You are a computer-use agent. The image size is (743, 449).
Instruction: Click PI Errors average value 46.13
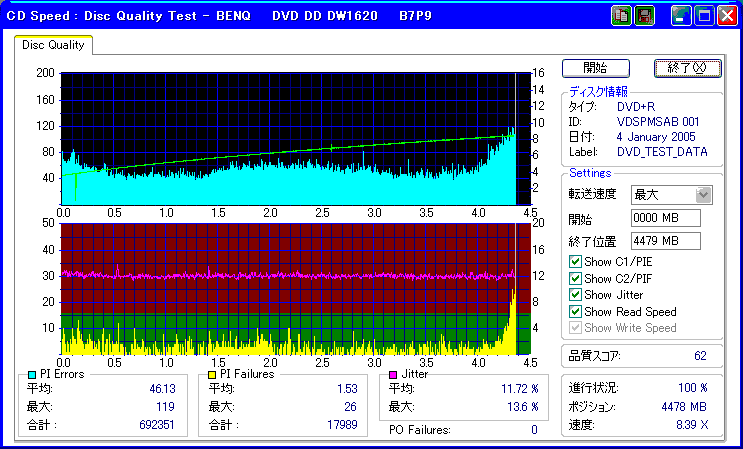click(162, 389)
